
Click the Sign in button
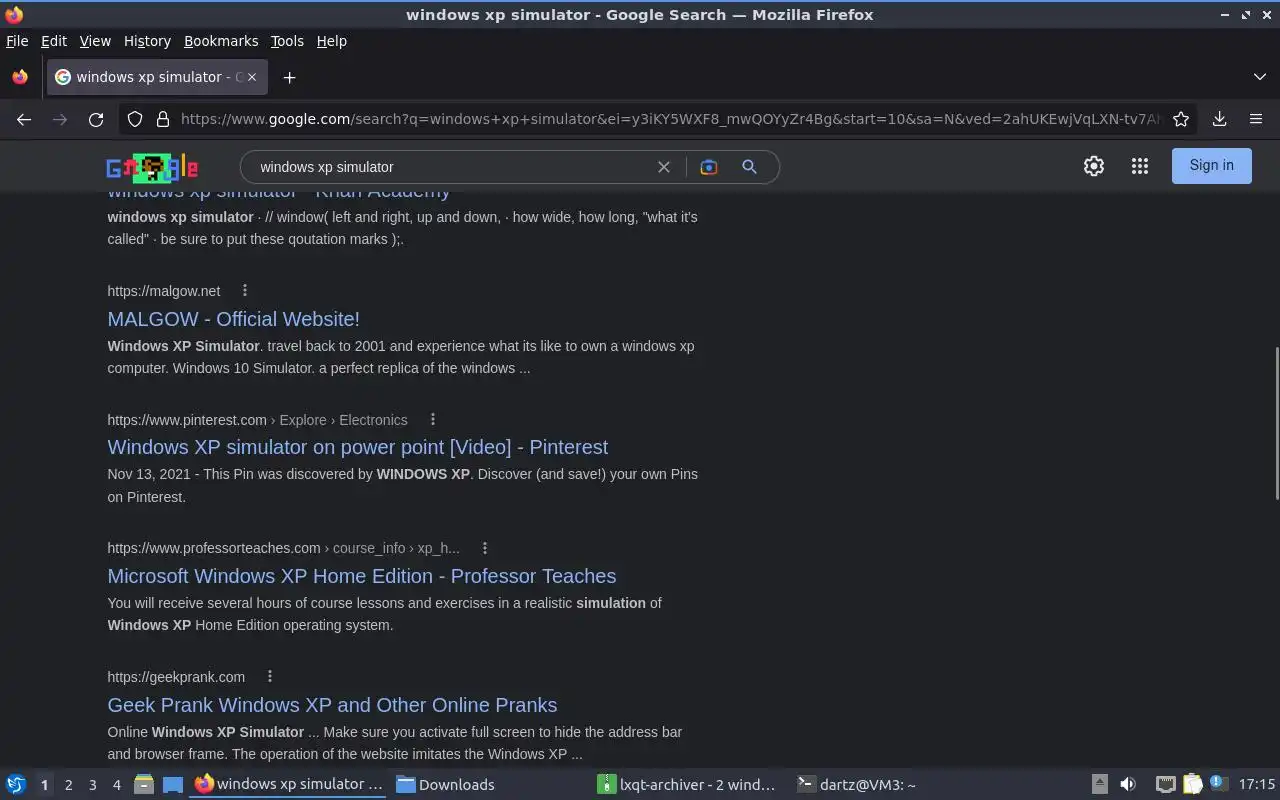point(1211,166)
